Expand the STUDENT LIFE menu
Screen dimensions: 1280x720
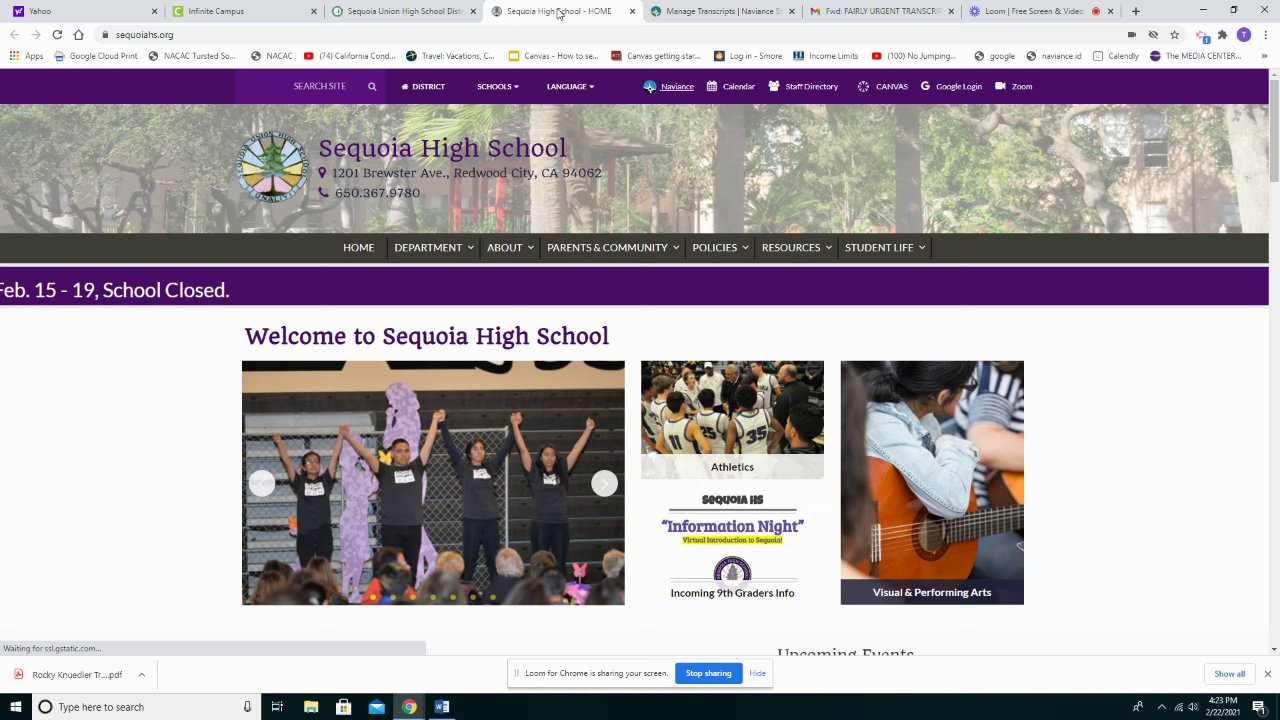[x=885, y=247]
